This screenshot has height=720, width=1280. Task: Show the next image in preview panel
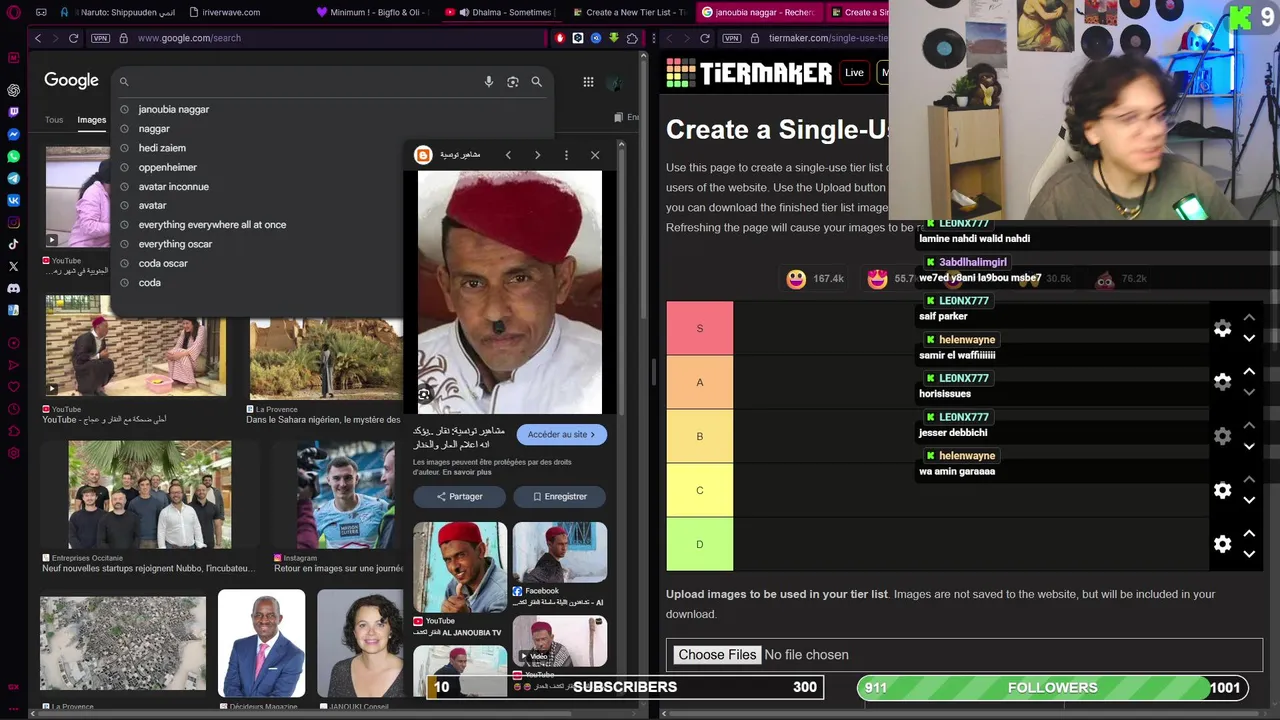[537, 155]
